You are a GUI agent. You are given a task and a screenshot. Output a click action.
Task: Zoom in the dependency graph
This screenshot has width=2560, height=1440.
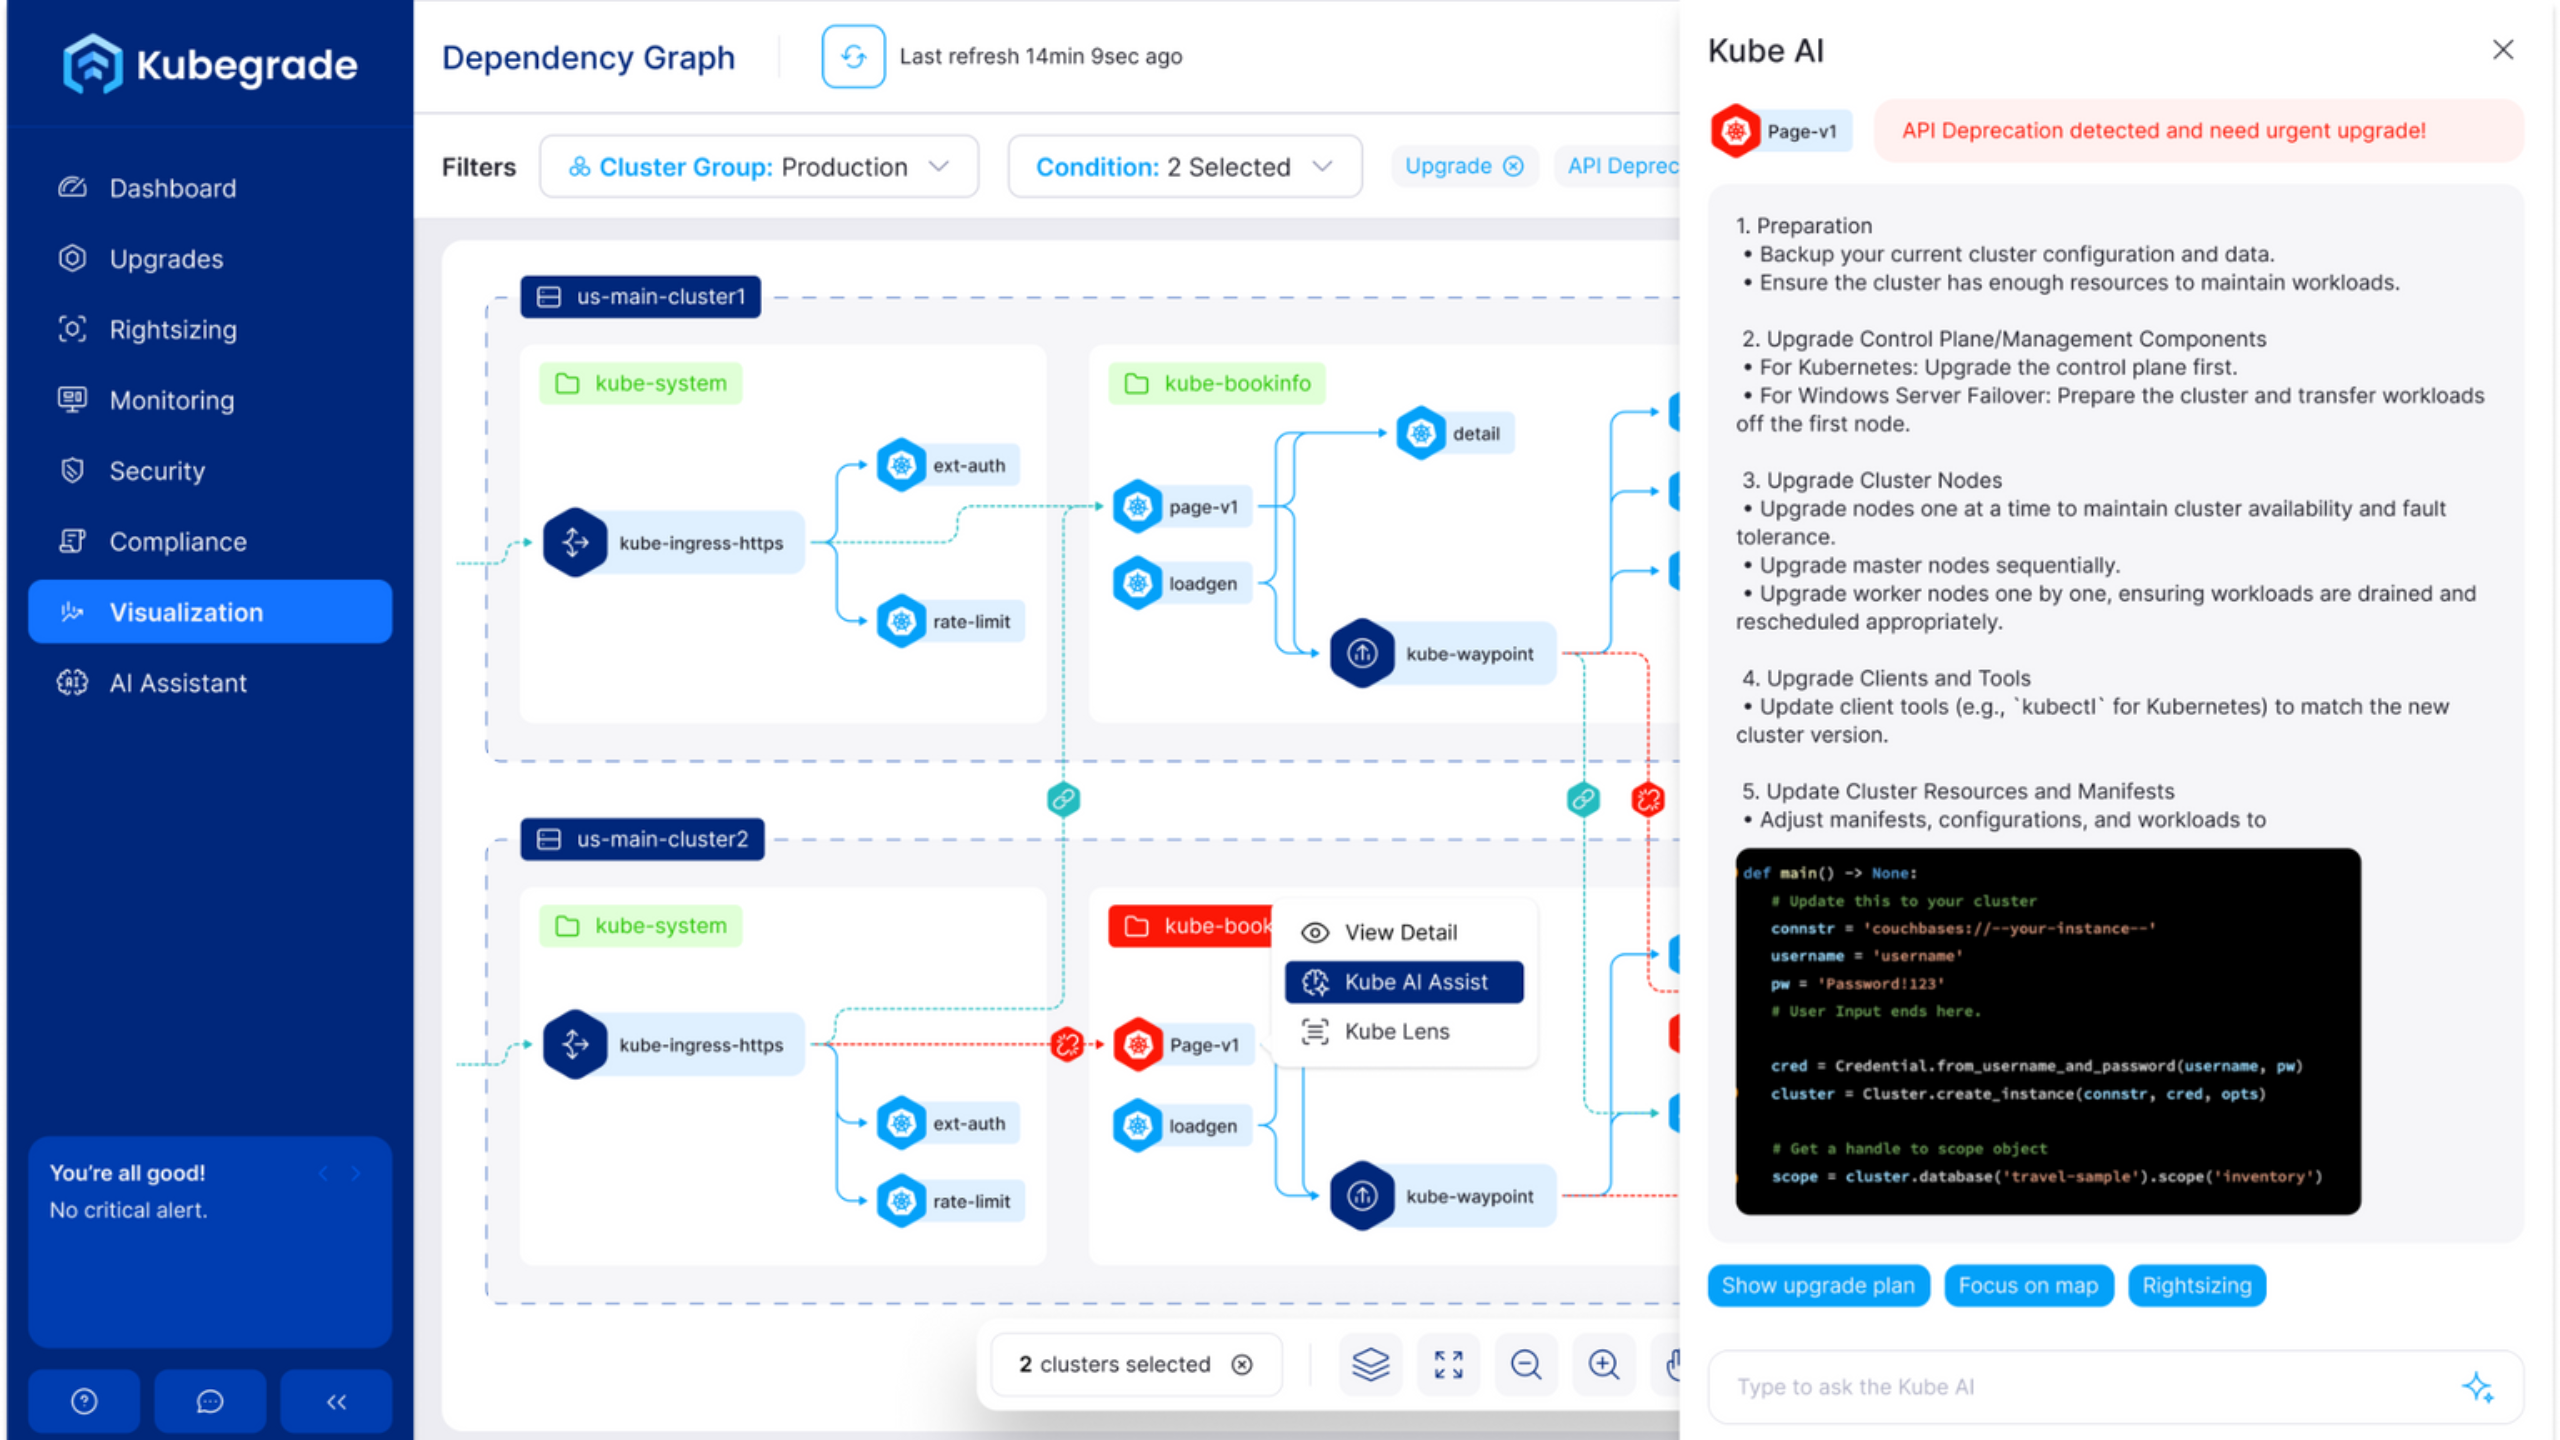pyautogui.click(x=1604, y=1364)
